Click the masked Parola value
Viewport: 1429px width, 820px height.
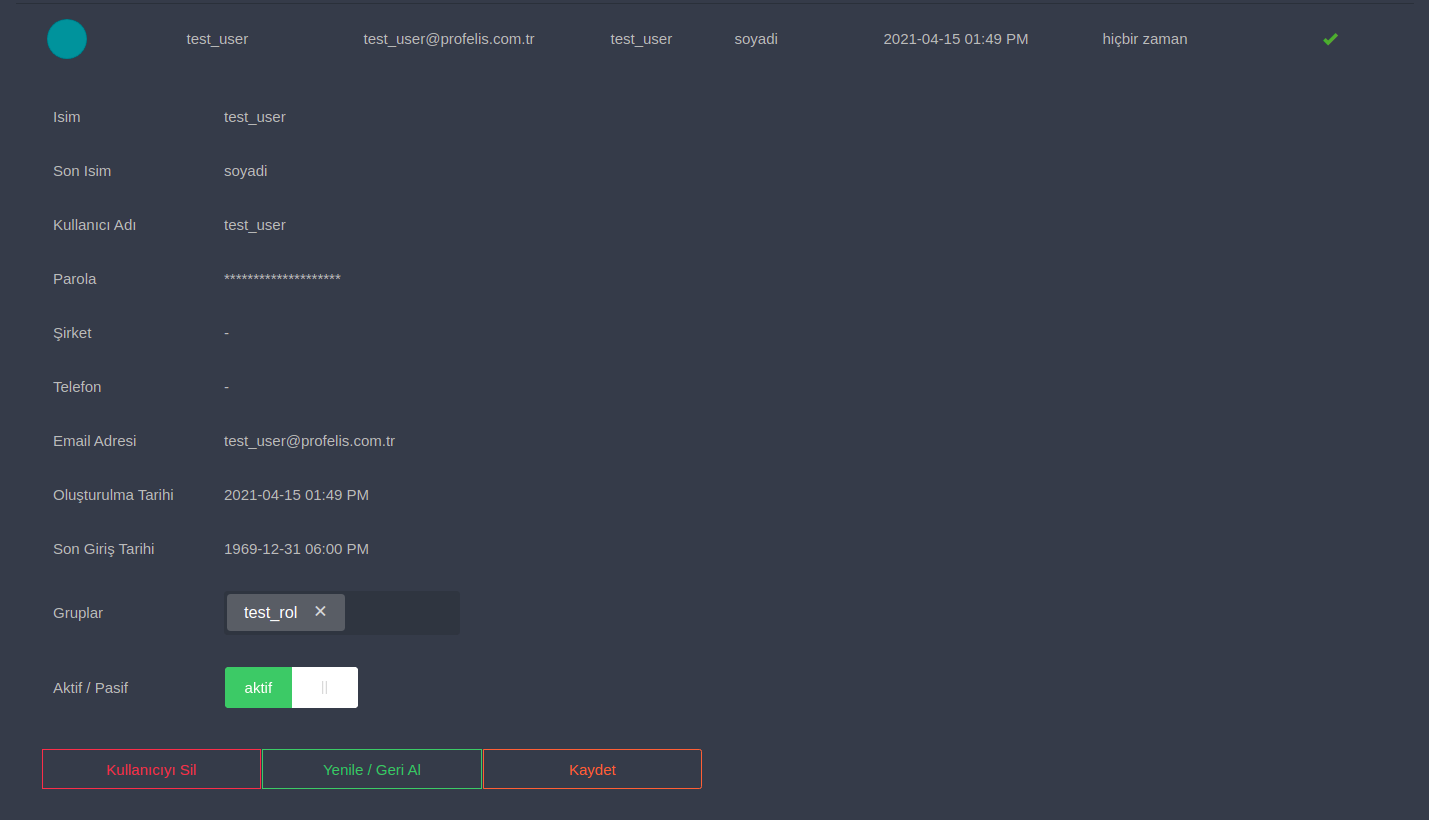[x=282, y=279]
